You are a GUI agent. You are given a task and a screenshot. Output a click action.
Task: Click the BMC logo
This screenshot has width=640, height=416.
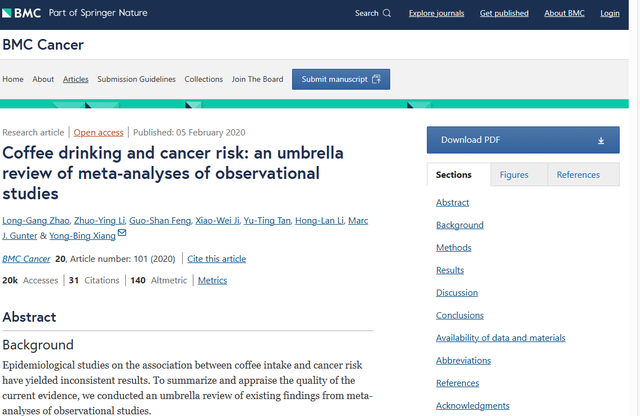coord(22,13)
